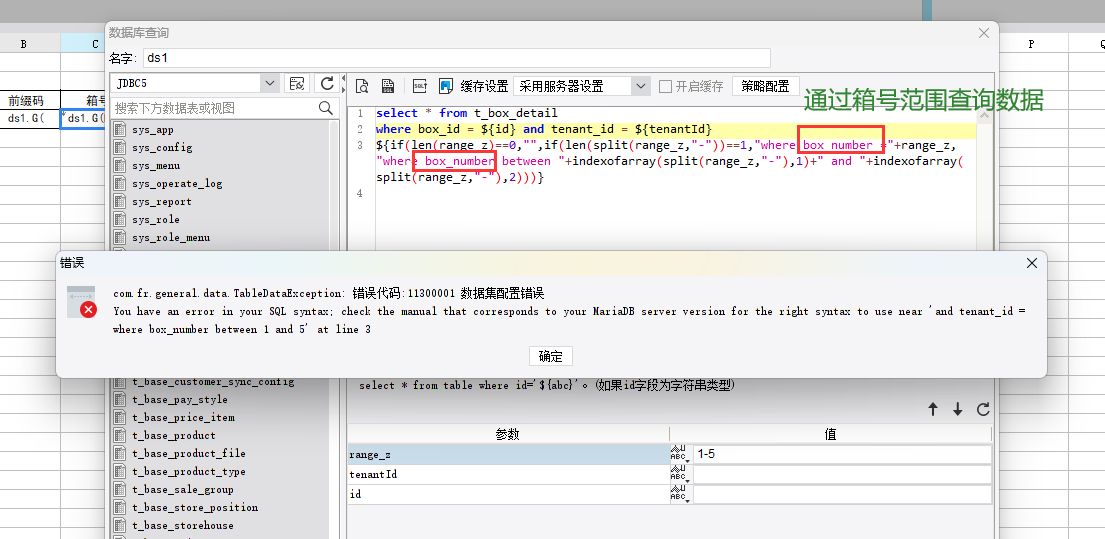1105x539 pixels.
Task: Select sys_operate_log table in the list
Action: pyautogui.click(x=177, y=184)
